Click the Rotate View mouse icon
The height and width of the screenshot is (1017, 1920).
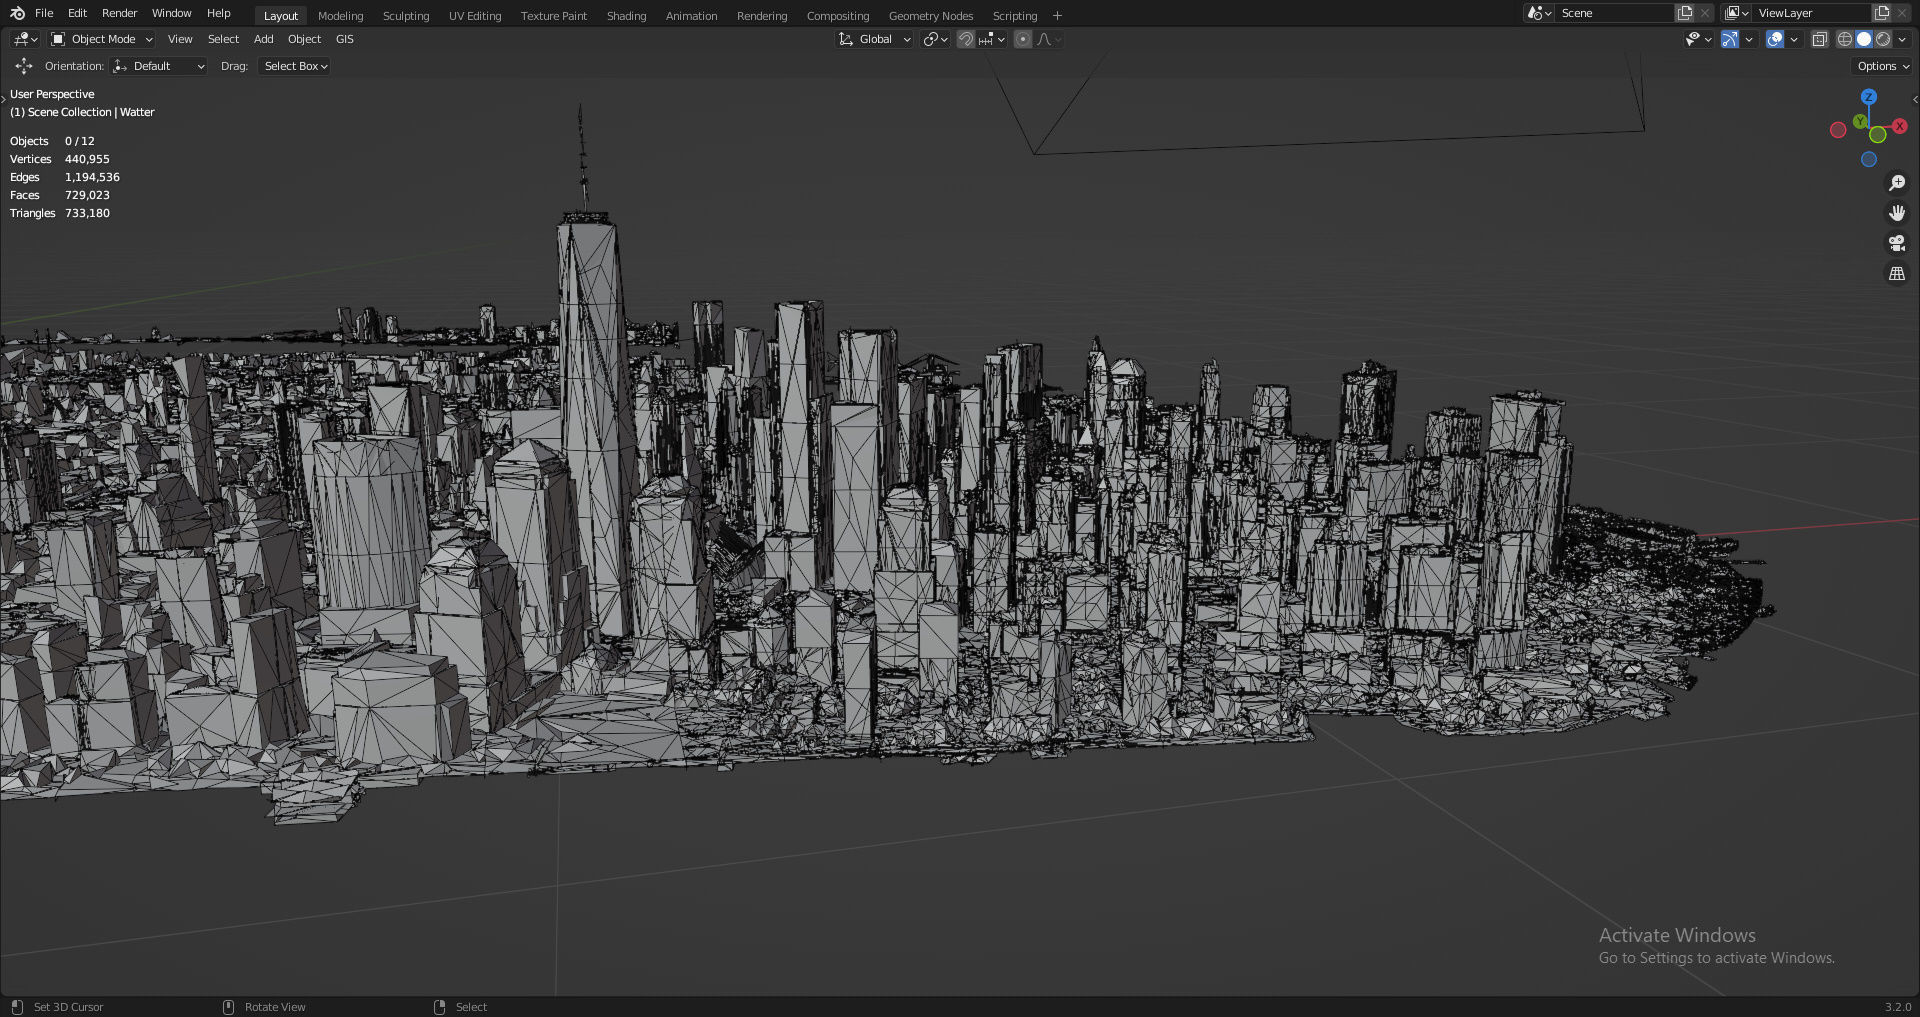[x=228, y=1007]
